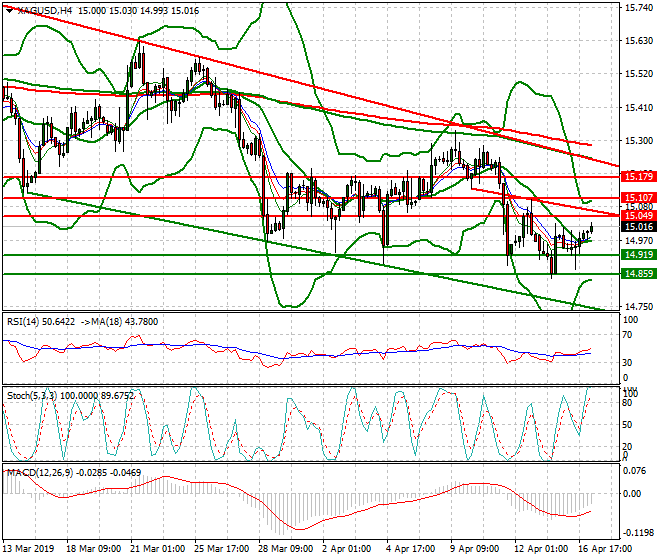660x560 pixels.
Task: Click the RSI(14) 50.6422 indicator label
Action: tap(41, 322)
